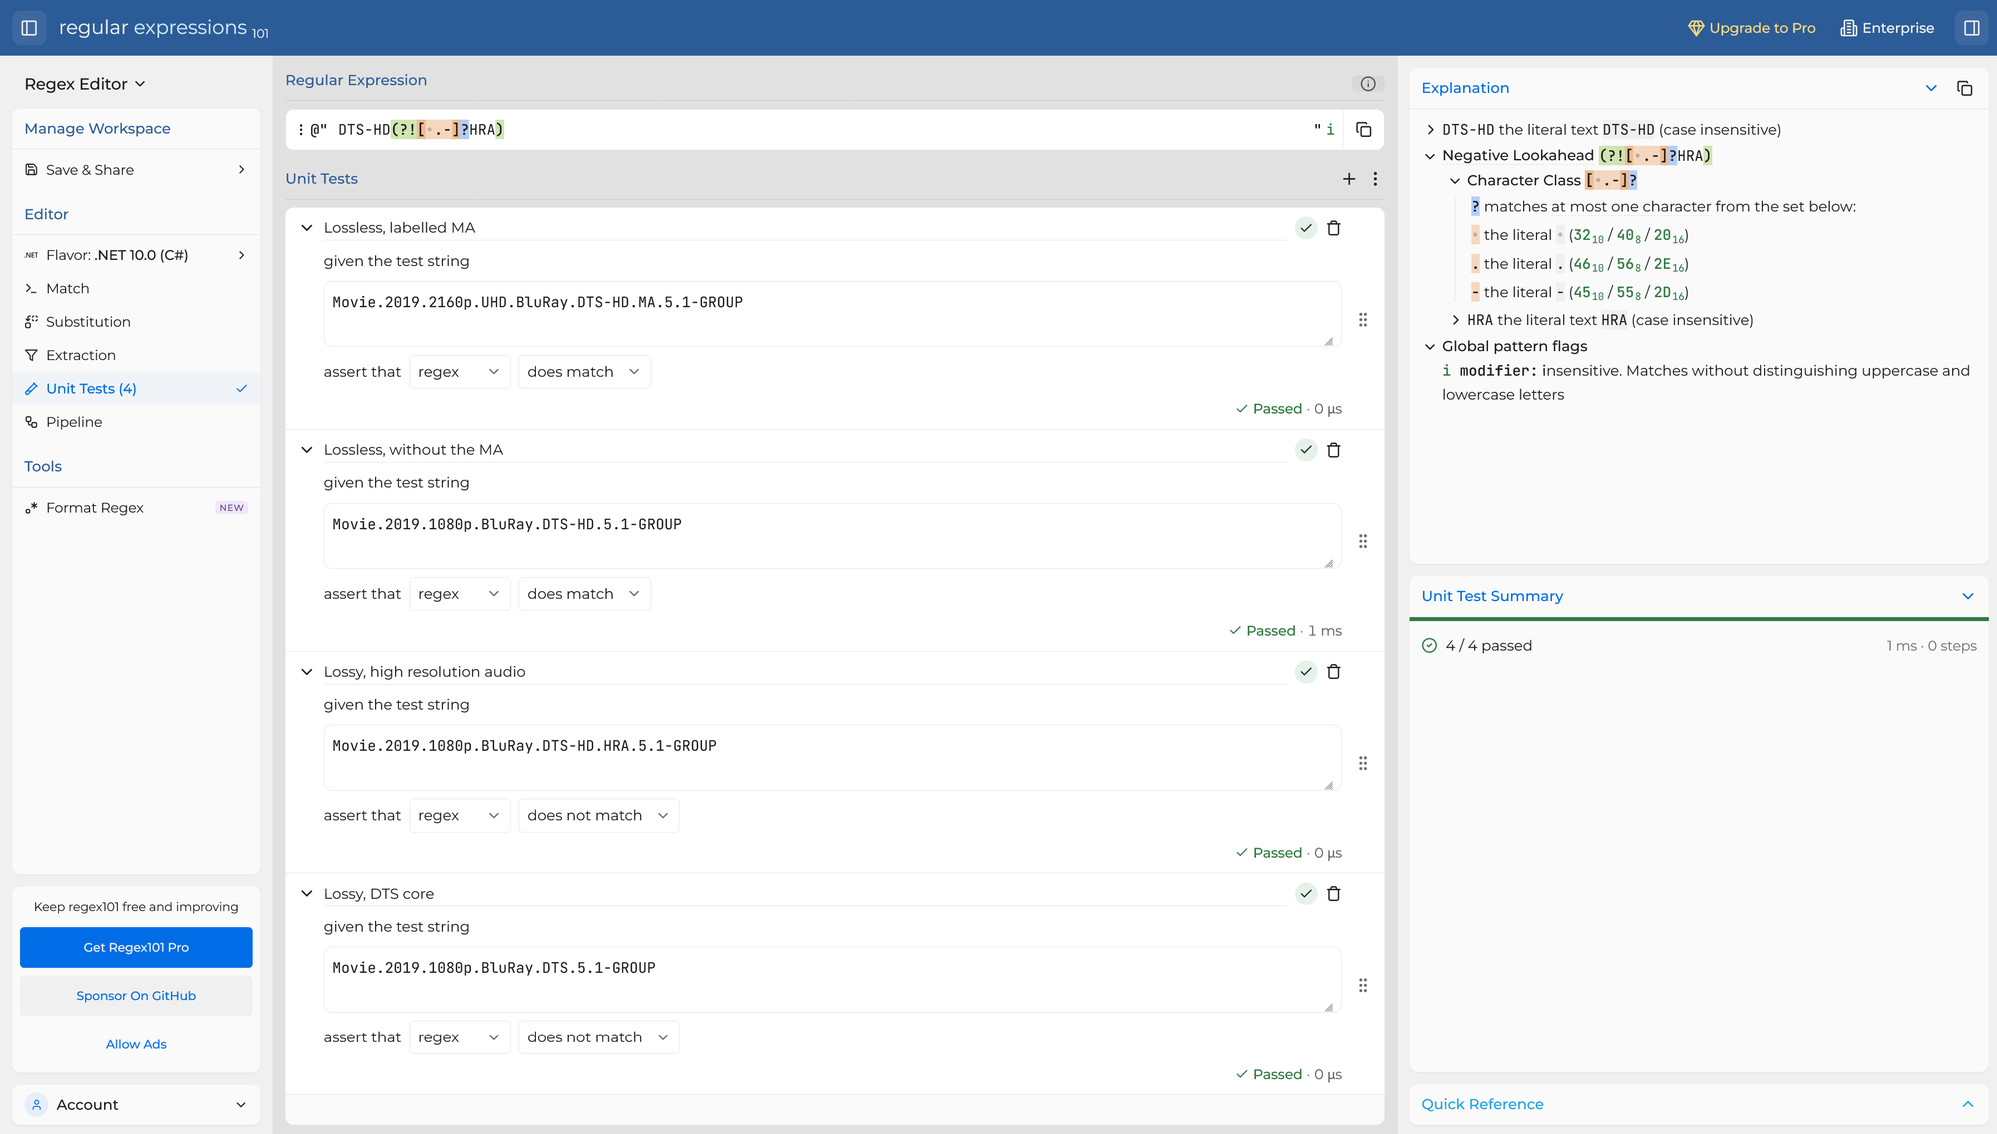
Task: Grab the drag handle of the labelled MA test
Action: point(1363,320)
